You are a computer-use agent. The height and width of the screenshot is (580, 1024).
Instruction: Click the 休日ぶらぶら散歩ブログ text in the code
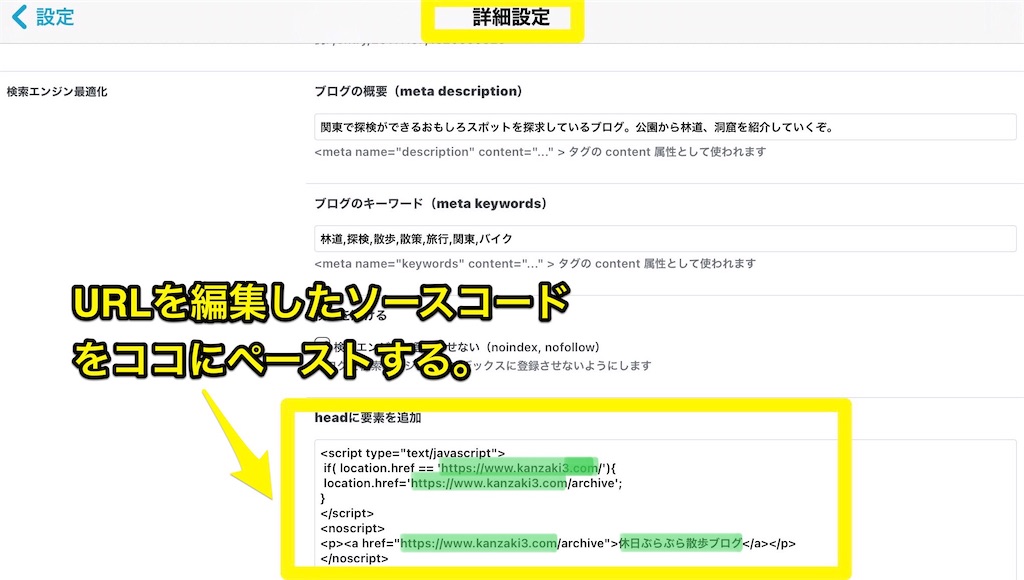coord(680,543)
